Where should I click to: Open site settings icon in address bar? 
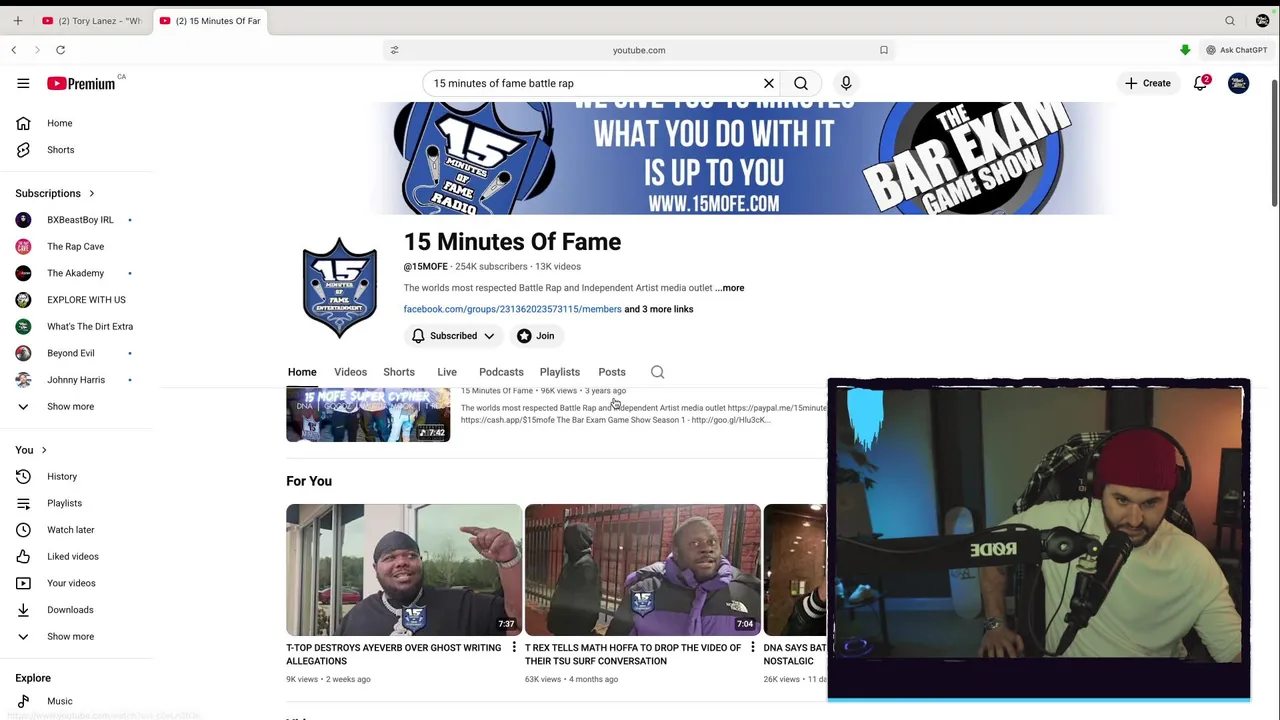tap(394, 50)
